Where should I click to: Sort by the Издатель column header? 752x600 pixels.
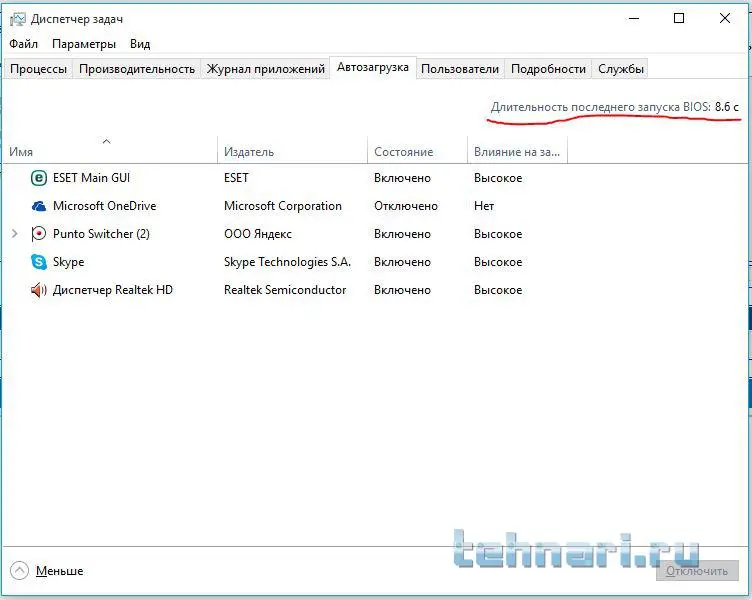pos(292,150)
